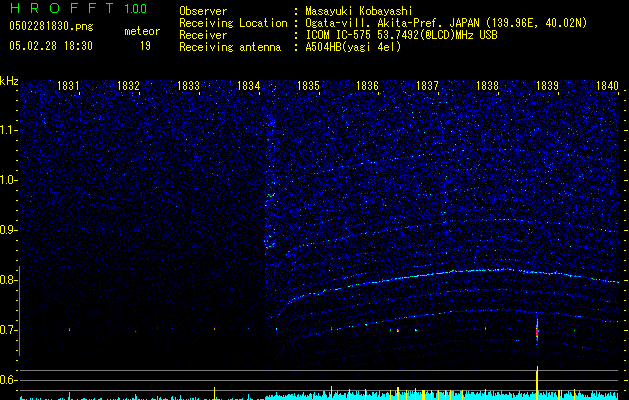Select observer name Masayuki Kobayashi
The image size is (629, 400).
[x=361, y=11]
